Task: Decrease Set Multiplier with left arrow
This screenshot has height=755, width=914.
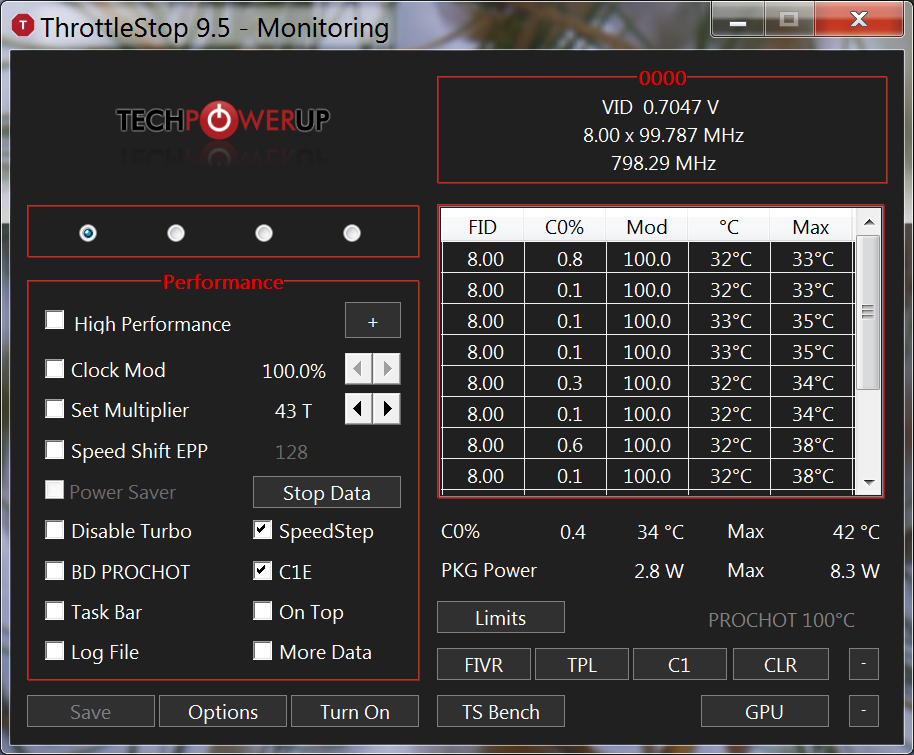Action: pyautogui.click(x=358, y=409)
